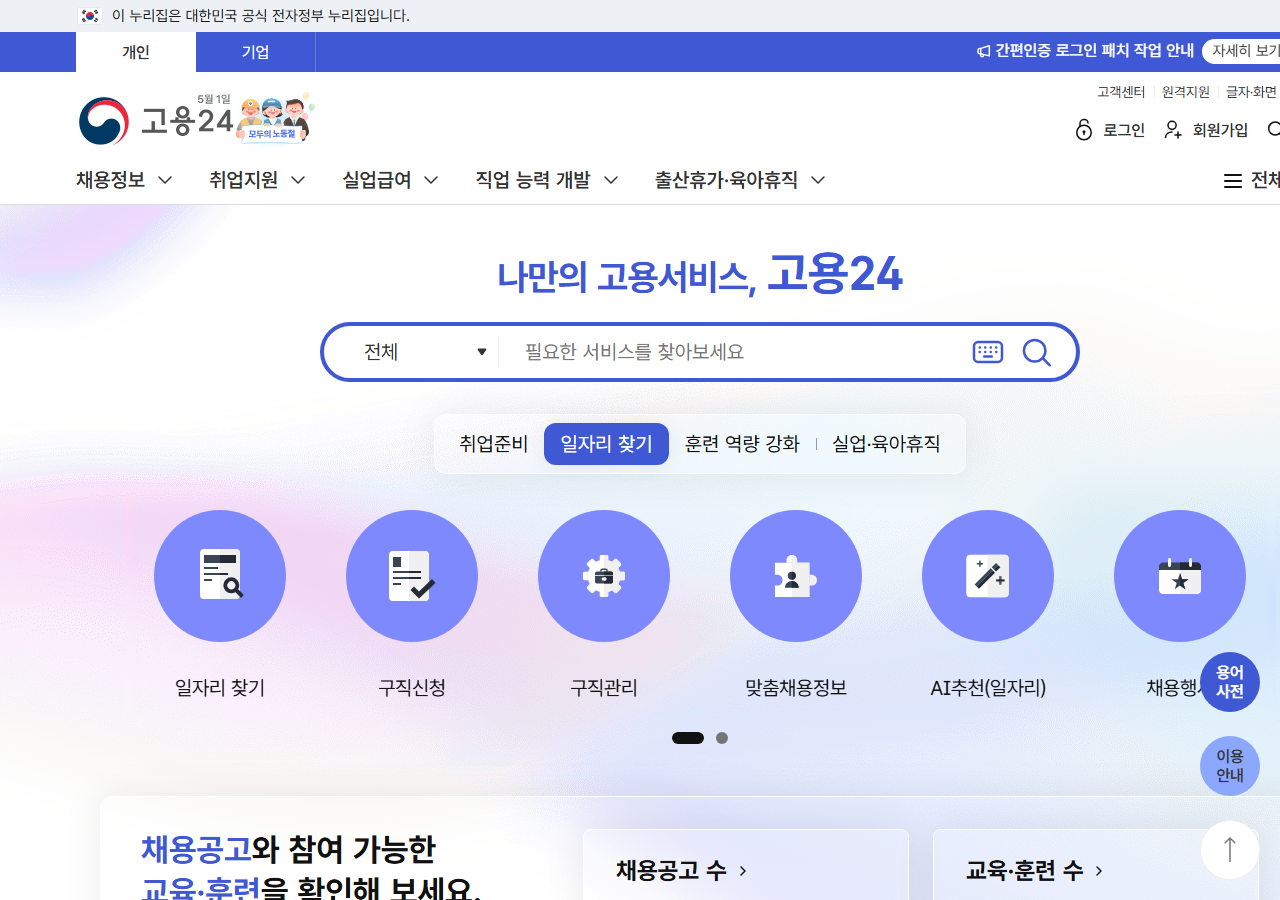Screen dimensions: 1280x900
Task: Open the 일자리 찾기 circle icon
Action: pos(220,576)
